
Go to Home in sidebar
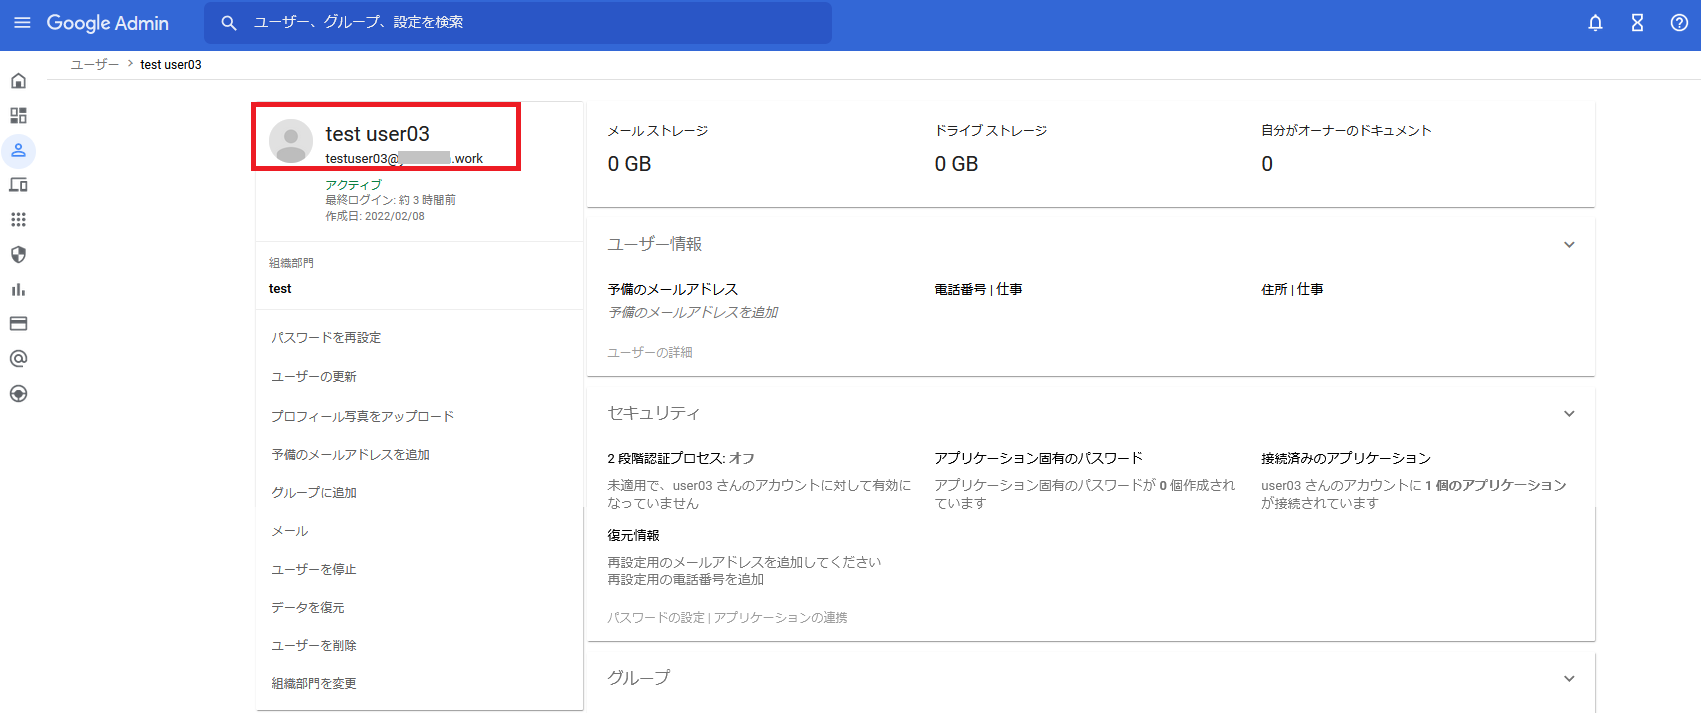click(x=18, y=81)
